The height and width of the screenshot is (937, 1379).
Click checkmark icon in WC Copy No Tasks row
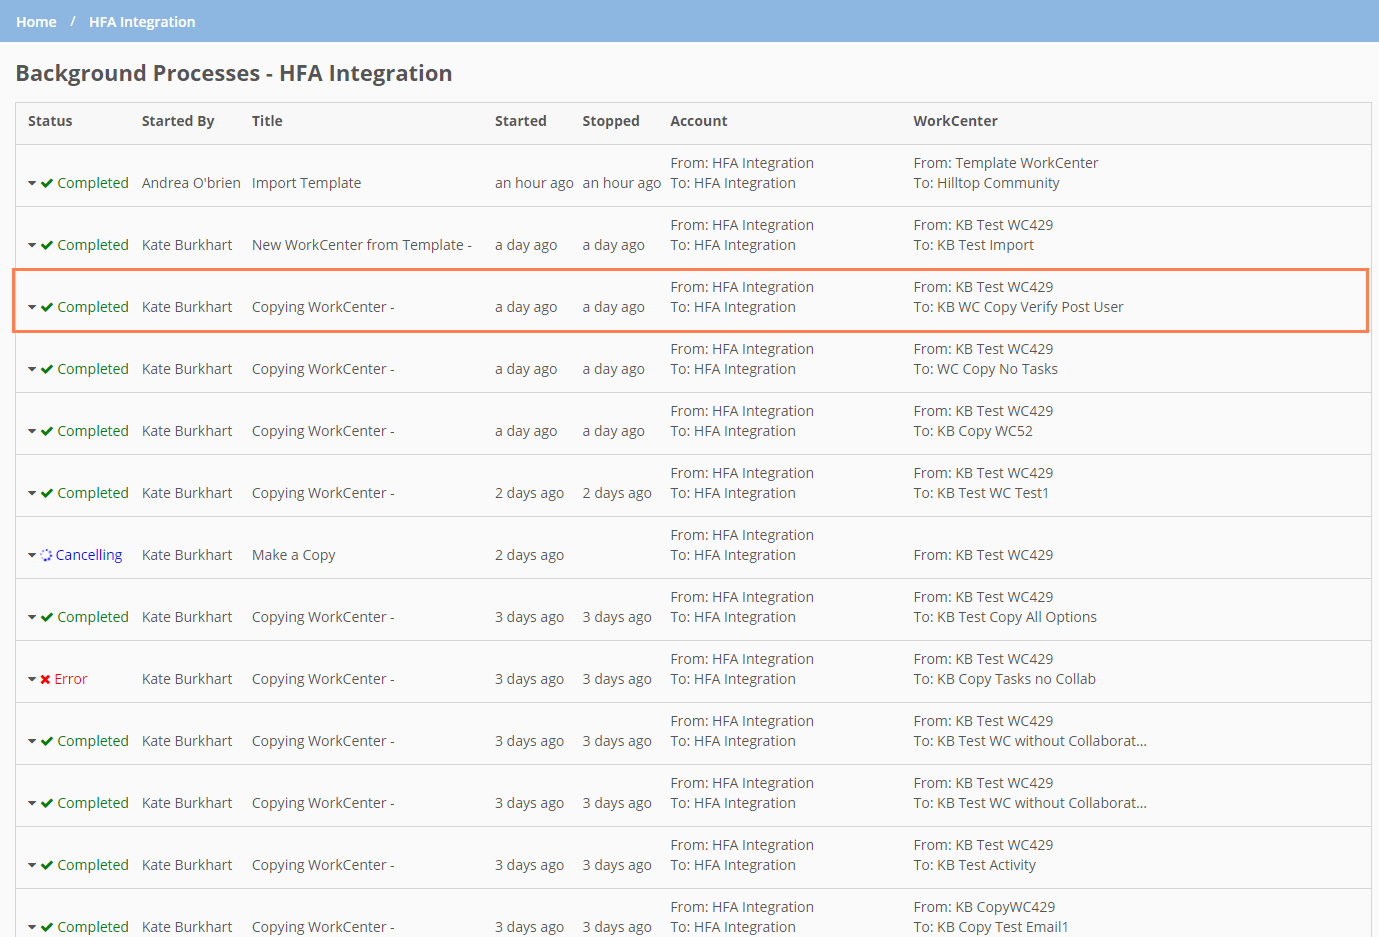(x=47, y=369)
